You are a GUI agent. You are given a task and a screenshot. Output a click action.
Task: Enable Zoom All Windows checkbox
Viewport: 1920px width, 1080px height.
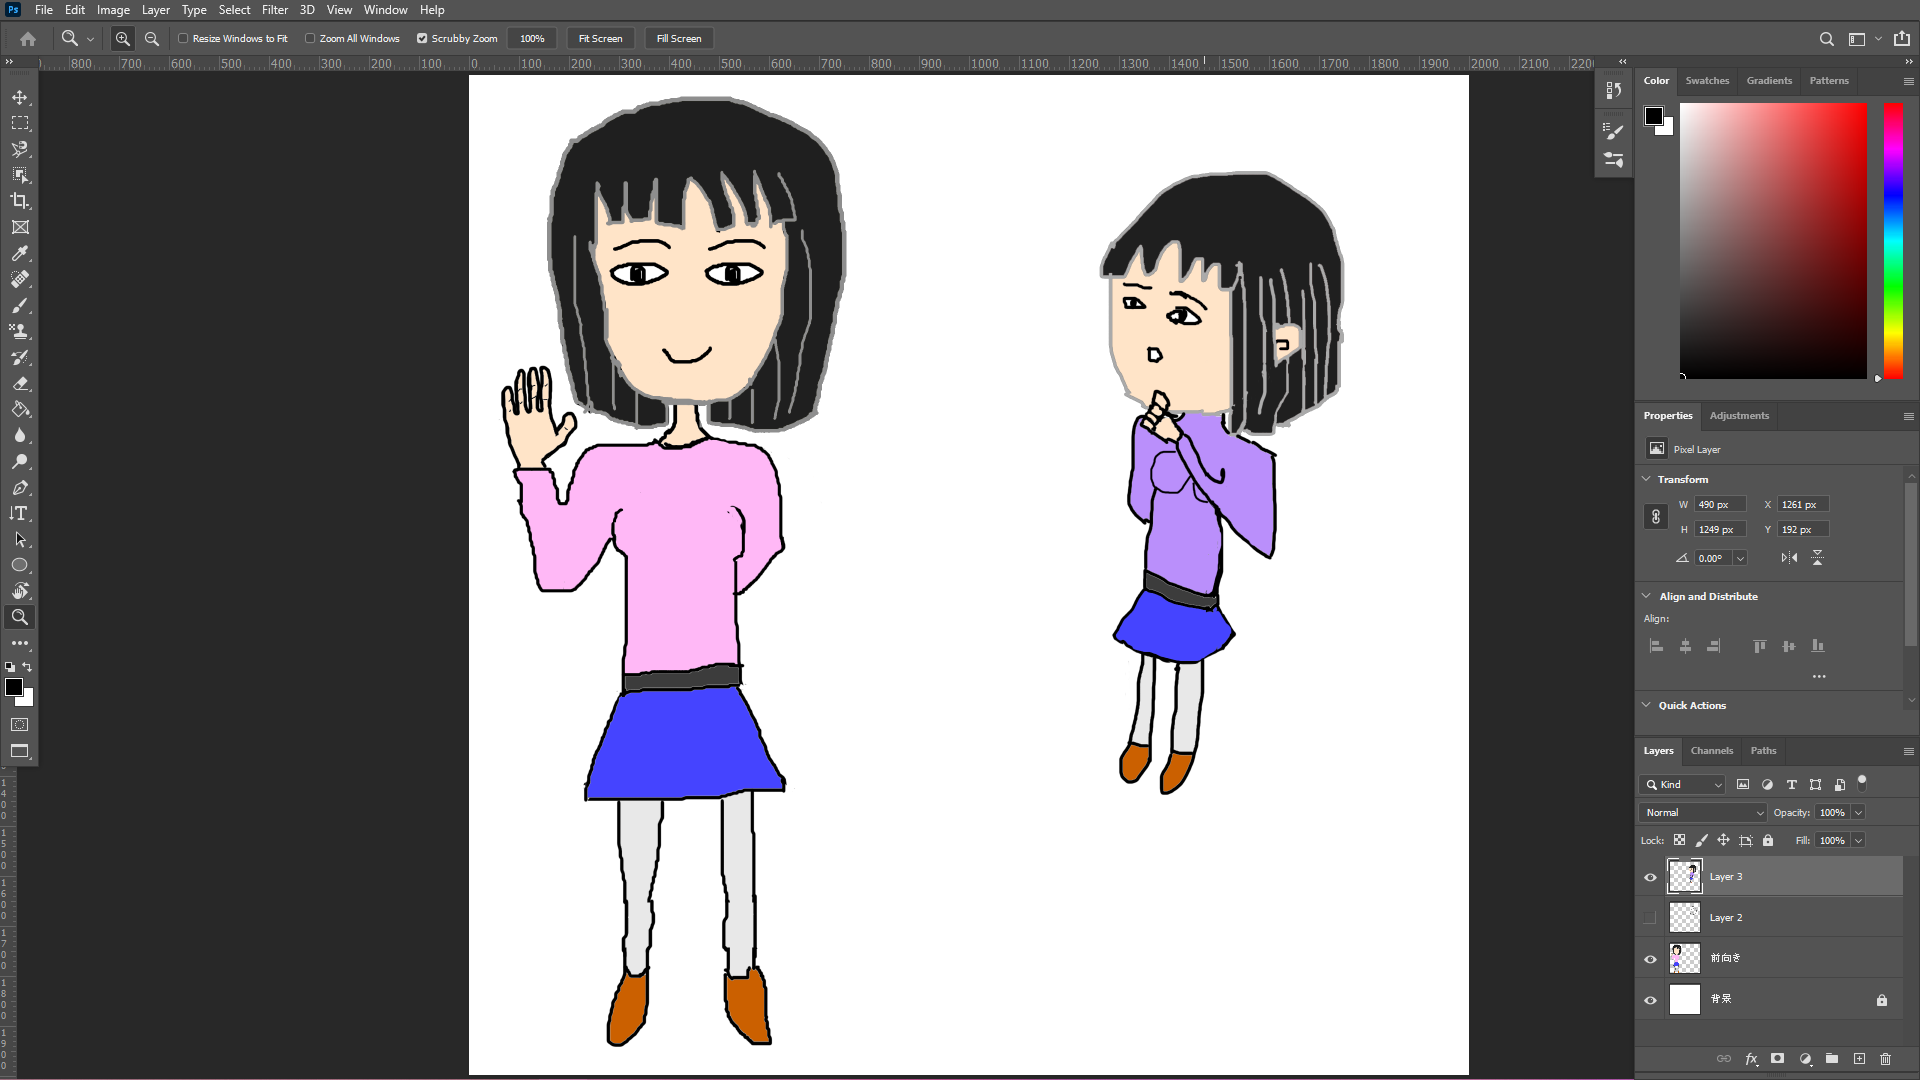tap(310, 38)
